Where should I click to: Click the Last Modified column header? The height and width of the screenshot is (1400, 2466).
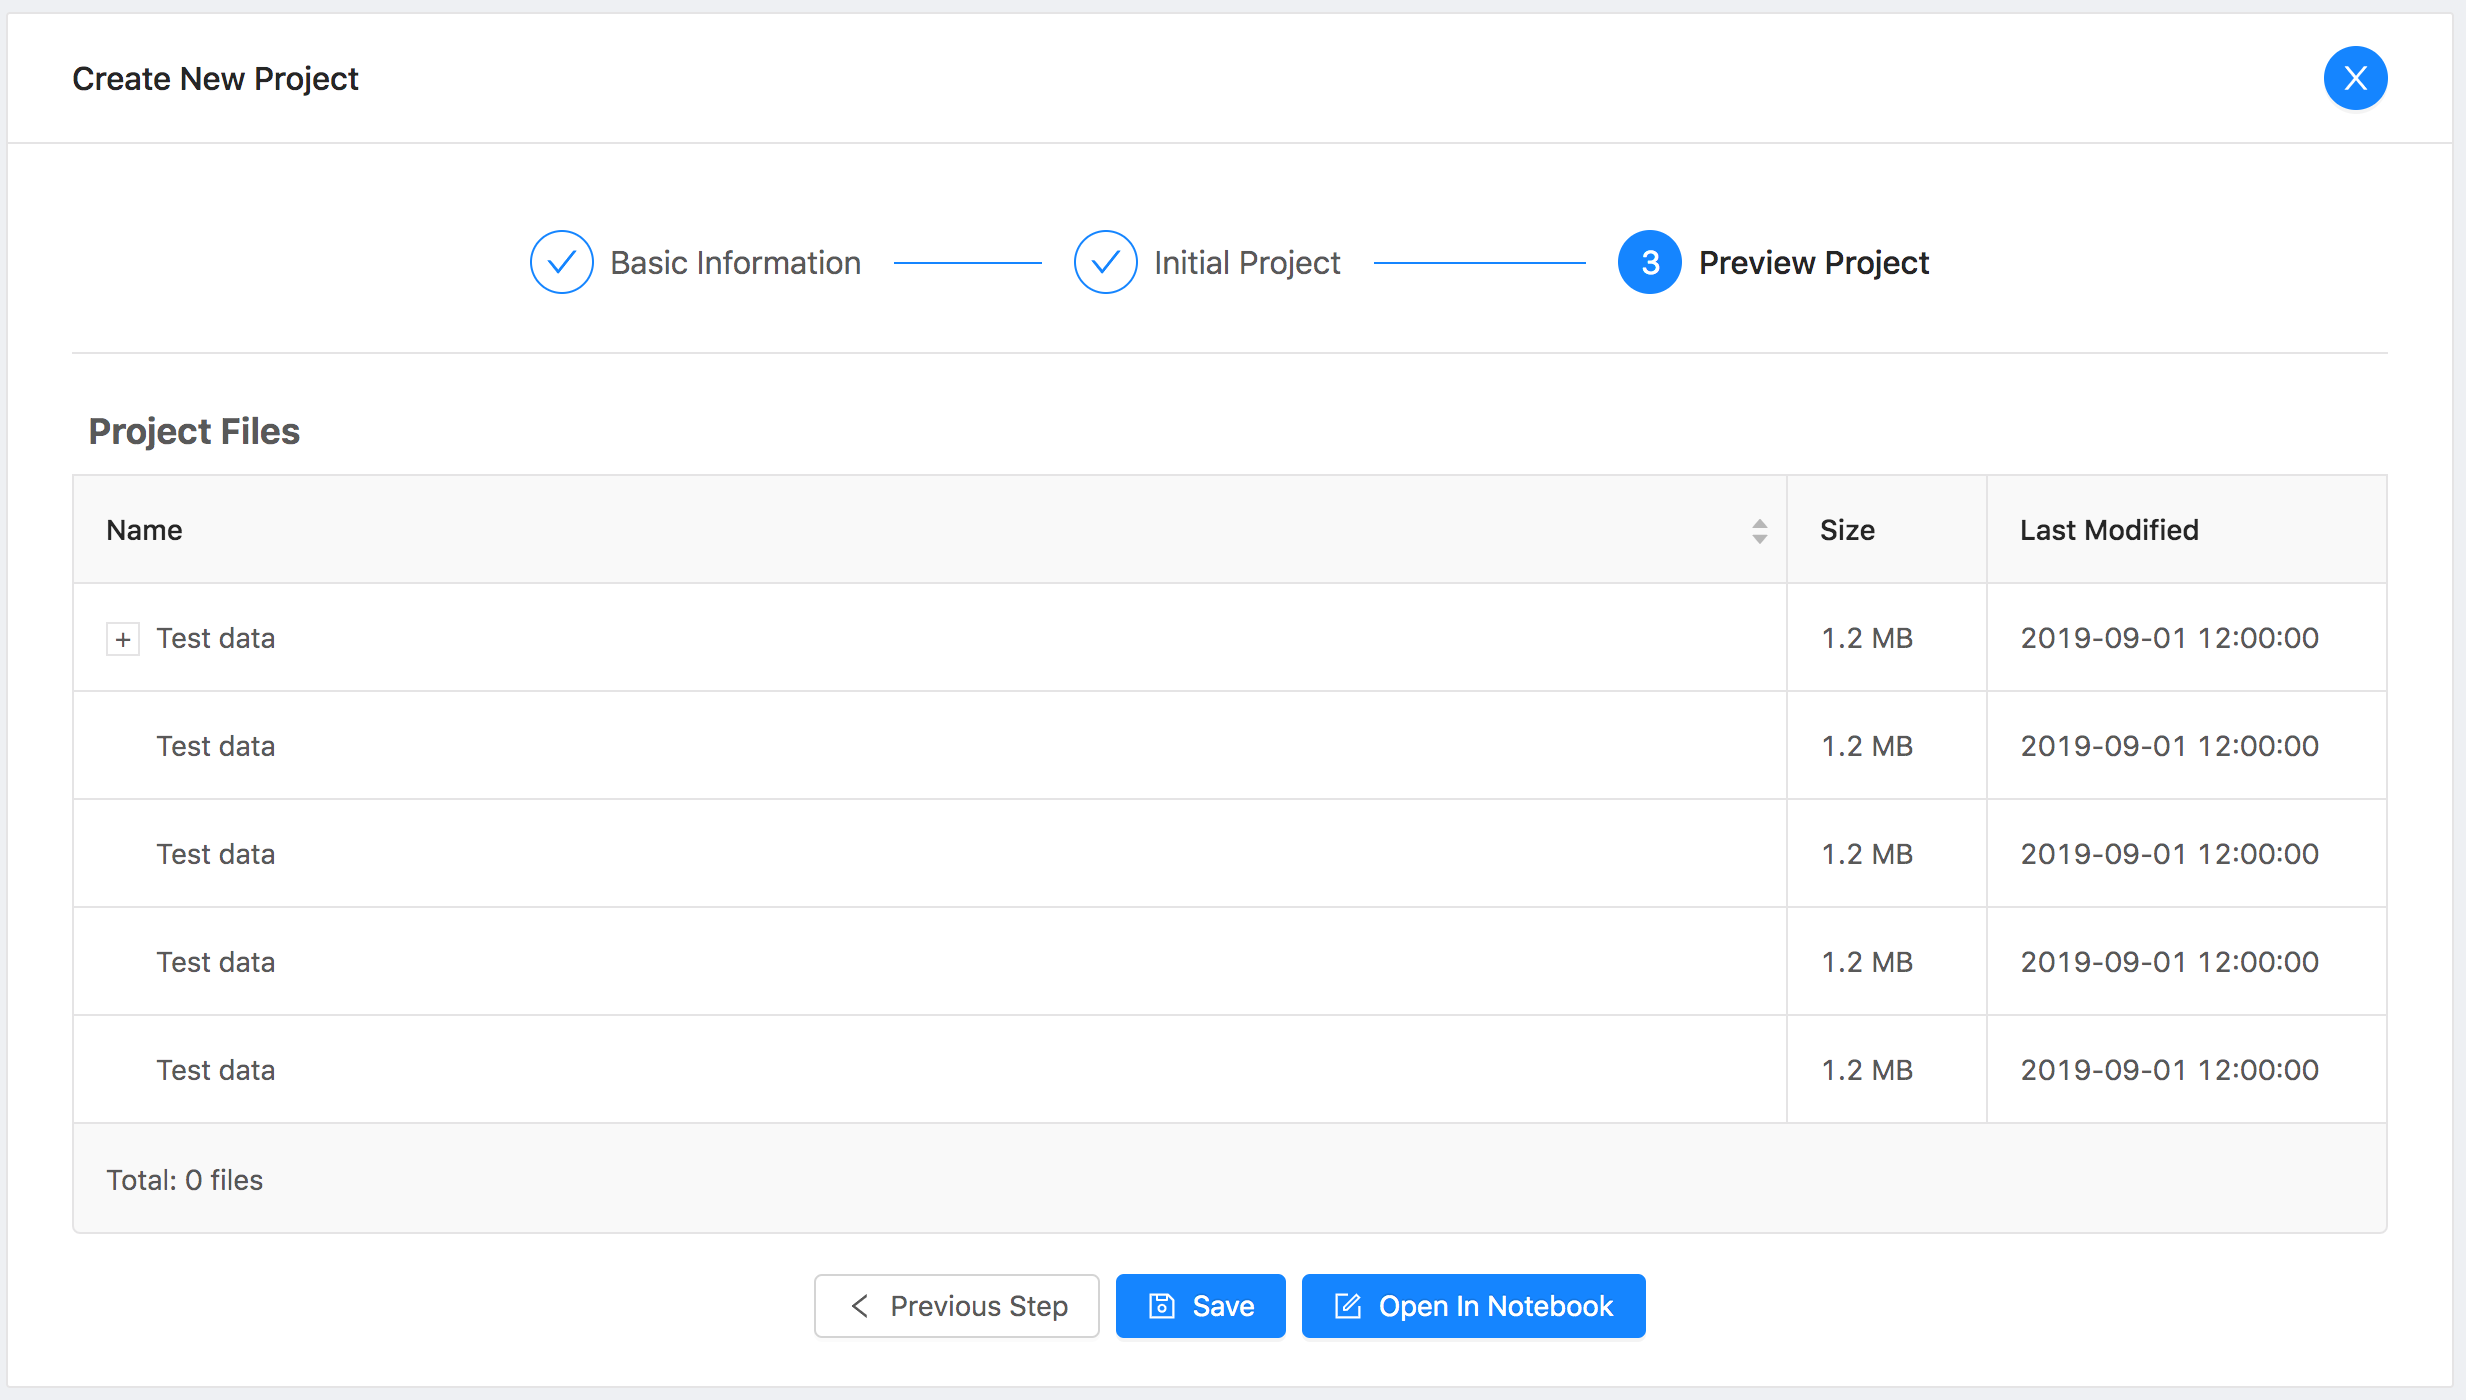pos(2108,530)
